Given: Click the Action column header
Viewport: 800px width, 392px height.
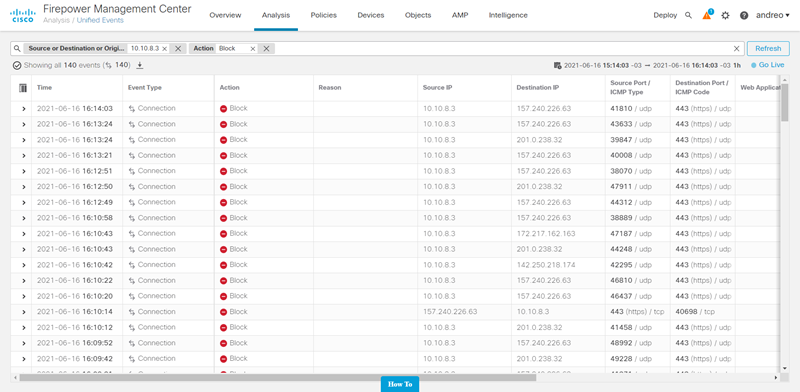Looking at the screenshot, I should click(230, 88).
